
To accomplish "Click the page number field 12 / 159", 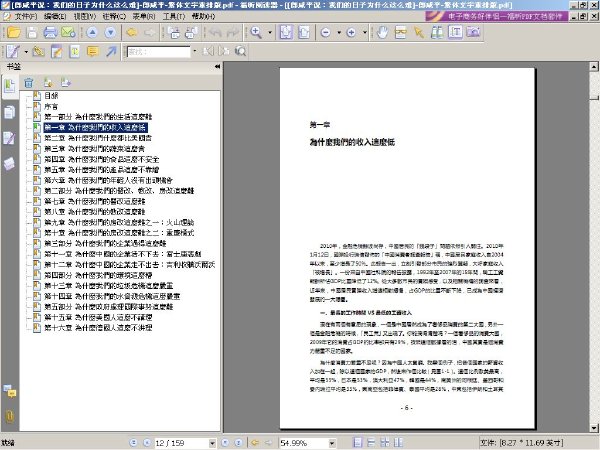I will point(181,443).
